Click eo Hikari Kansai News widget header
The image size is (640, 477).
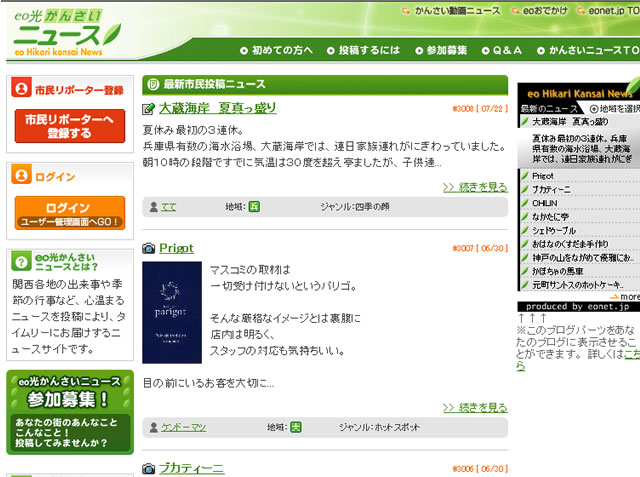tap(580, 93)
